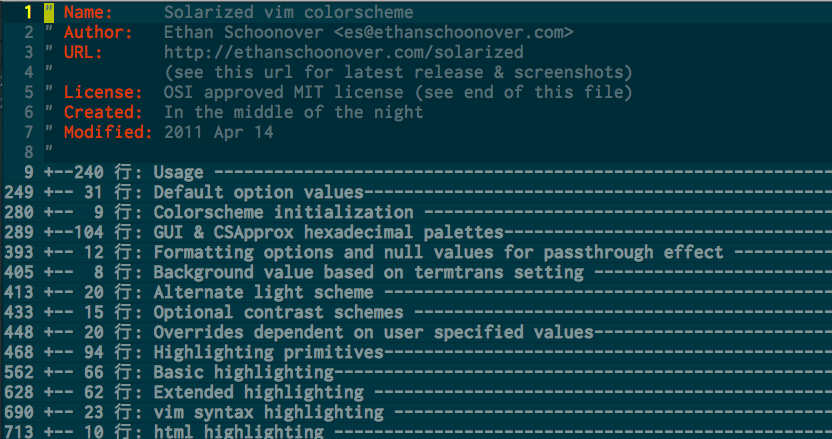Unfold the vim syntax highlighting section

(438, 412)
